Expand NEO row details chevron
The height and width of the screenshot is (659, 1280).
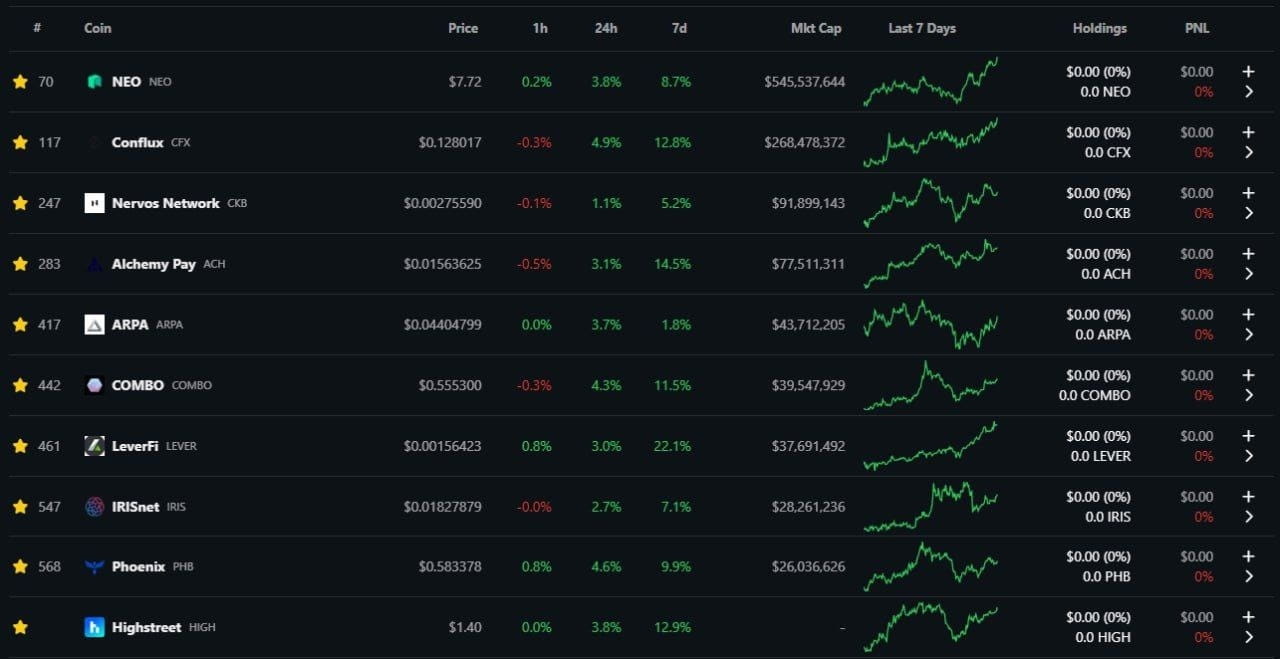tap(1249, 92)
